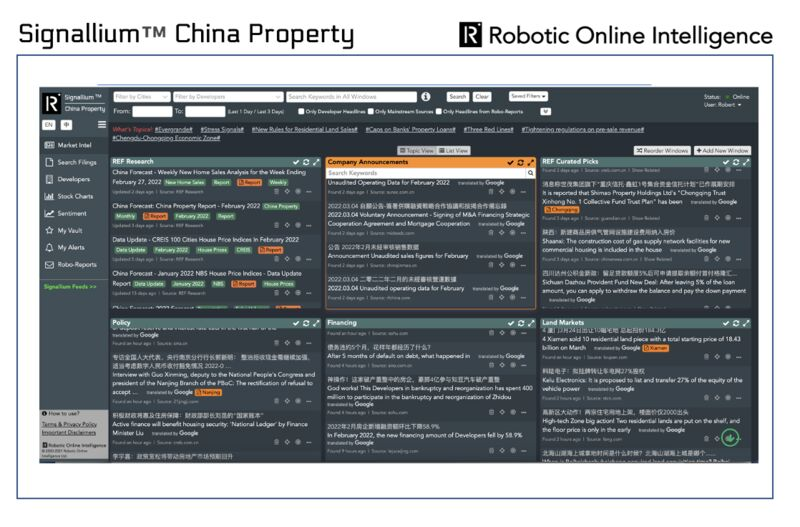The height and width of the screenshot is (527, 800).
Task: Click Signallium Feeds >> link
Action: pos(70,287)
